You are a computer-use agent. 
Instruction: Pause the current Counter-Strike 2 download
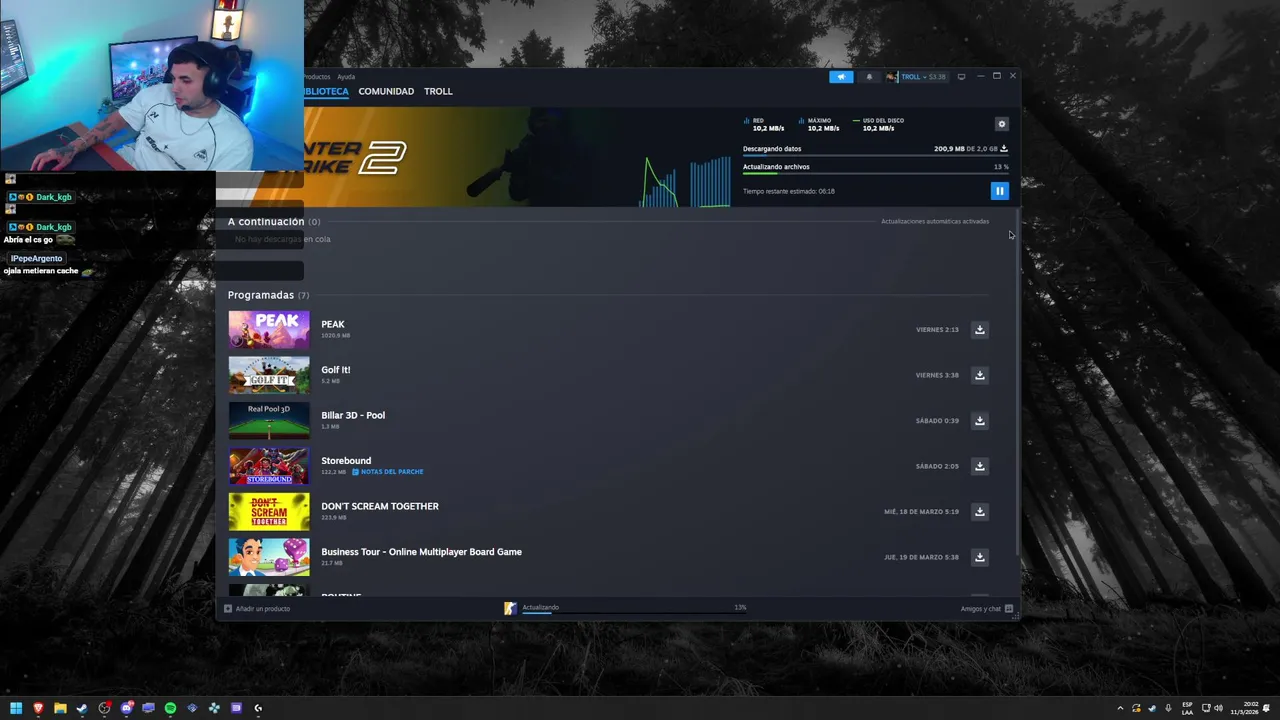pos(999,191)
